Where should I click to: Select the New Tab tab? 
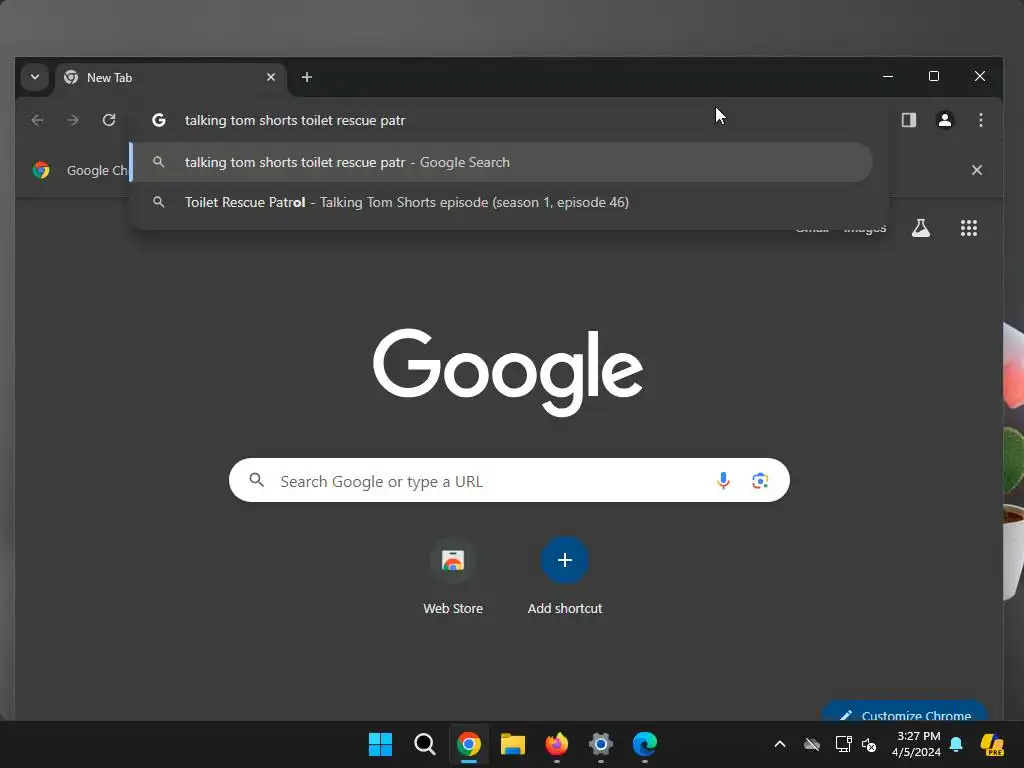click(x=170, y=78)
